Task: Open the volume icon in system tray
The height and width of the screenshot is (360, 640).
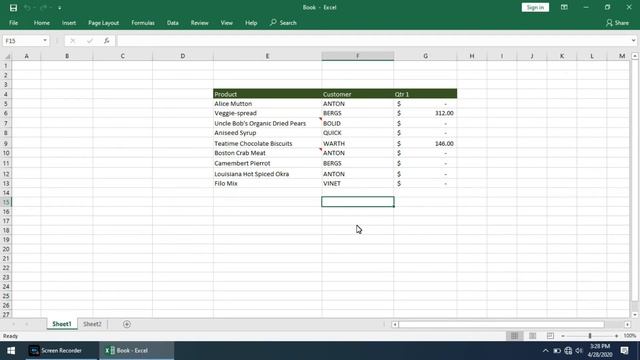Action: [x=579, y=351]
